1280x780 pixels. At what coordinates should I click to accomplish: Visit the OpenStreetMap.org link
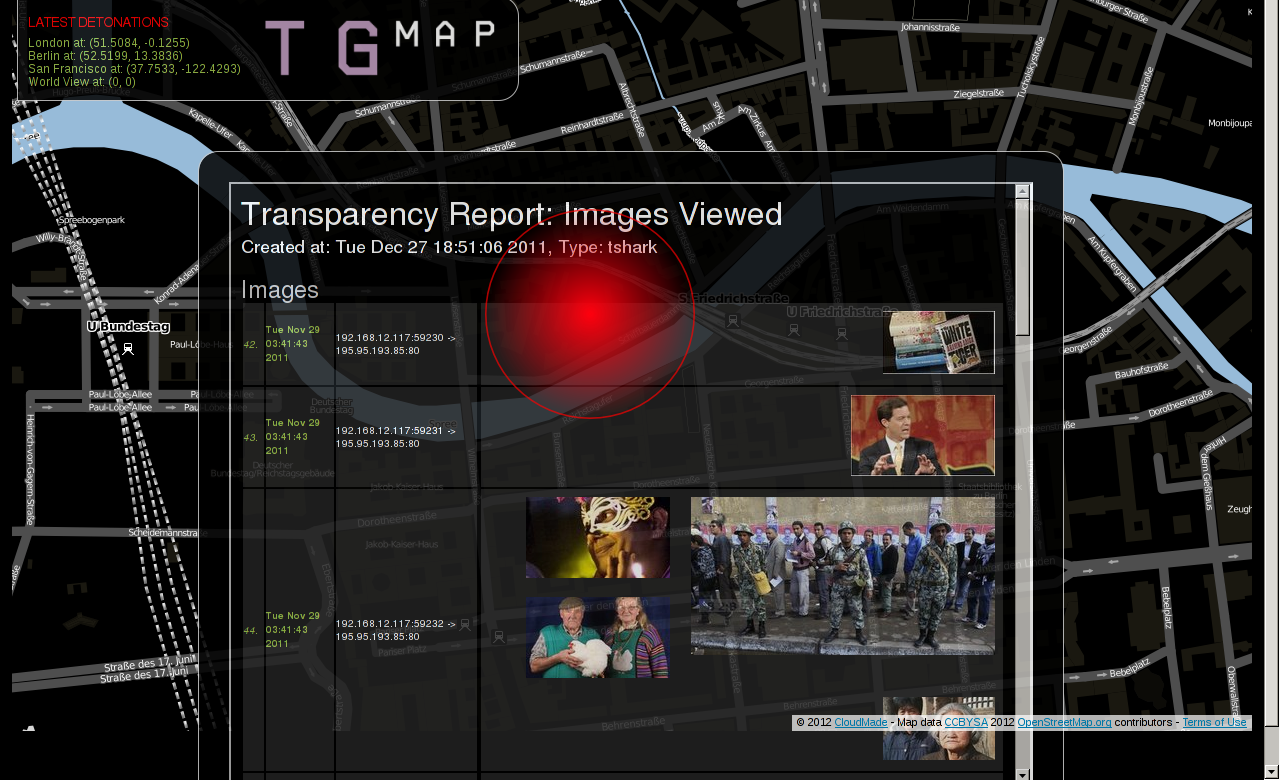[x=1064, y=722]
